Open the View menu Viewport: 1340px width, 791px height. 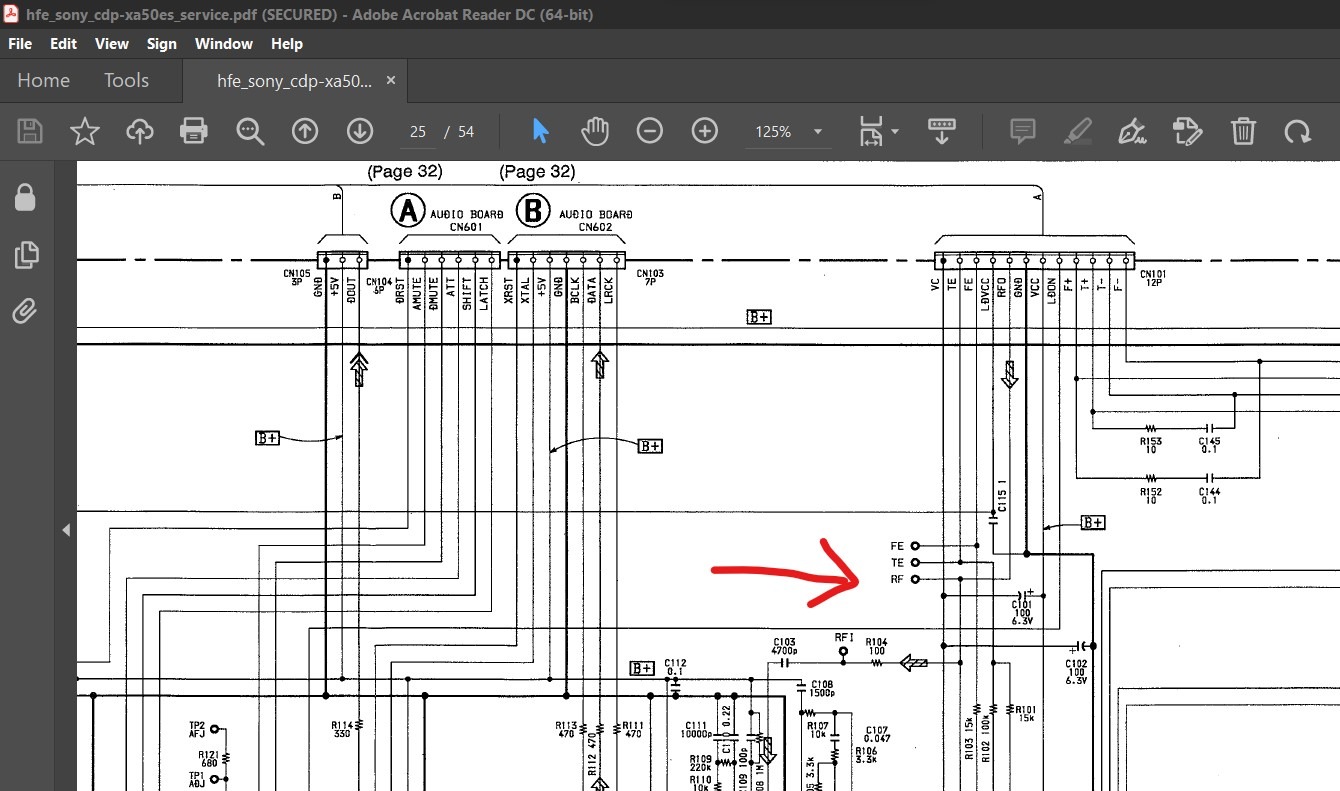[x=112, y=44]
